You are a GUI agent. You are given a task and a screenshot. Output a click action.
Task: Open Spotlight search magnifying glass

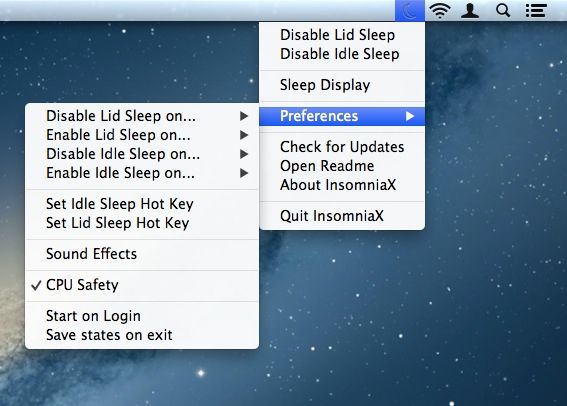point(503,10)
